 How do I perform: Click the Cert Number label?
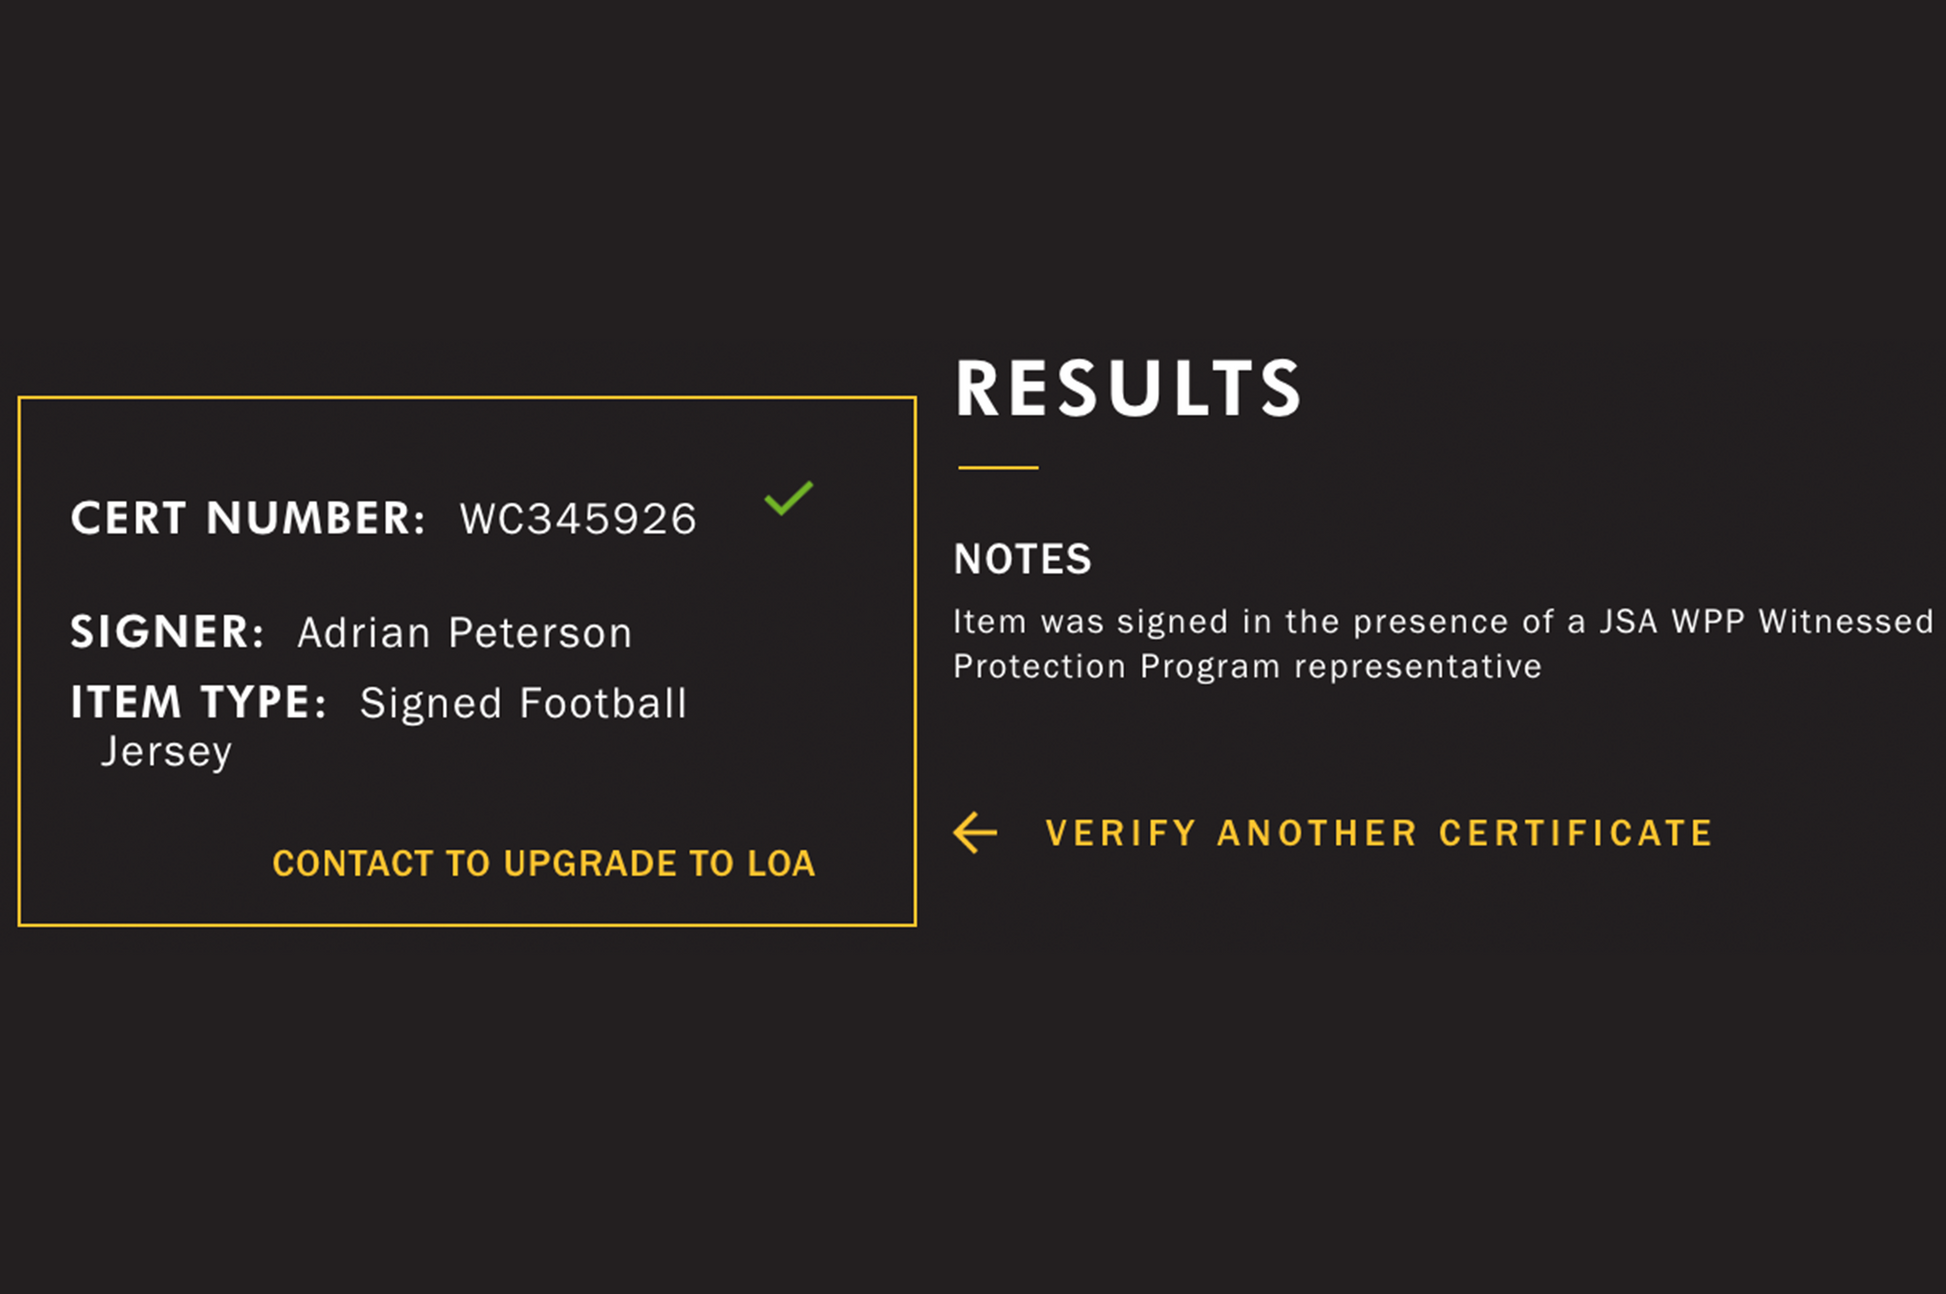248,519
